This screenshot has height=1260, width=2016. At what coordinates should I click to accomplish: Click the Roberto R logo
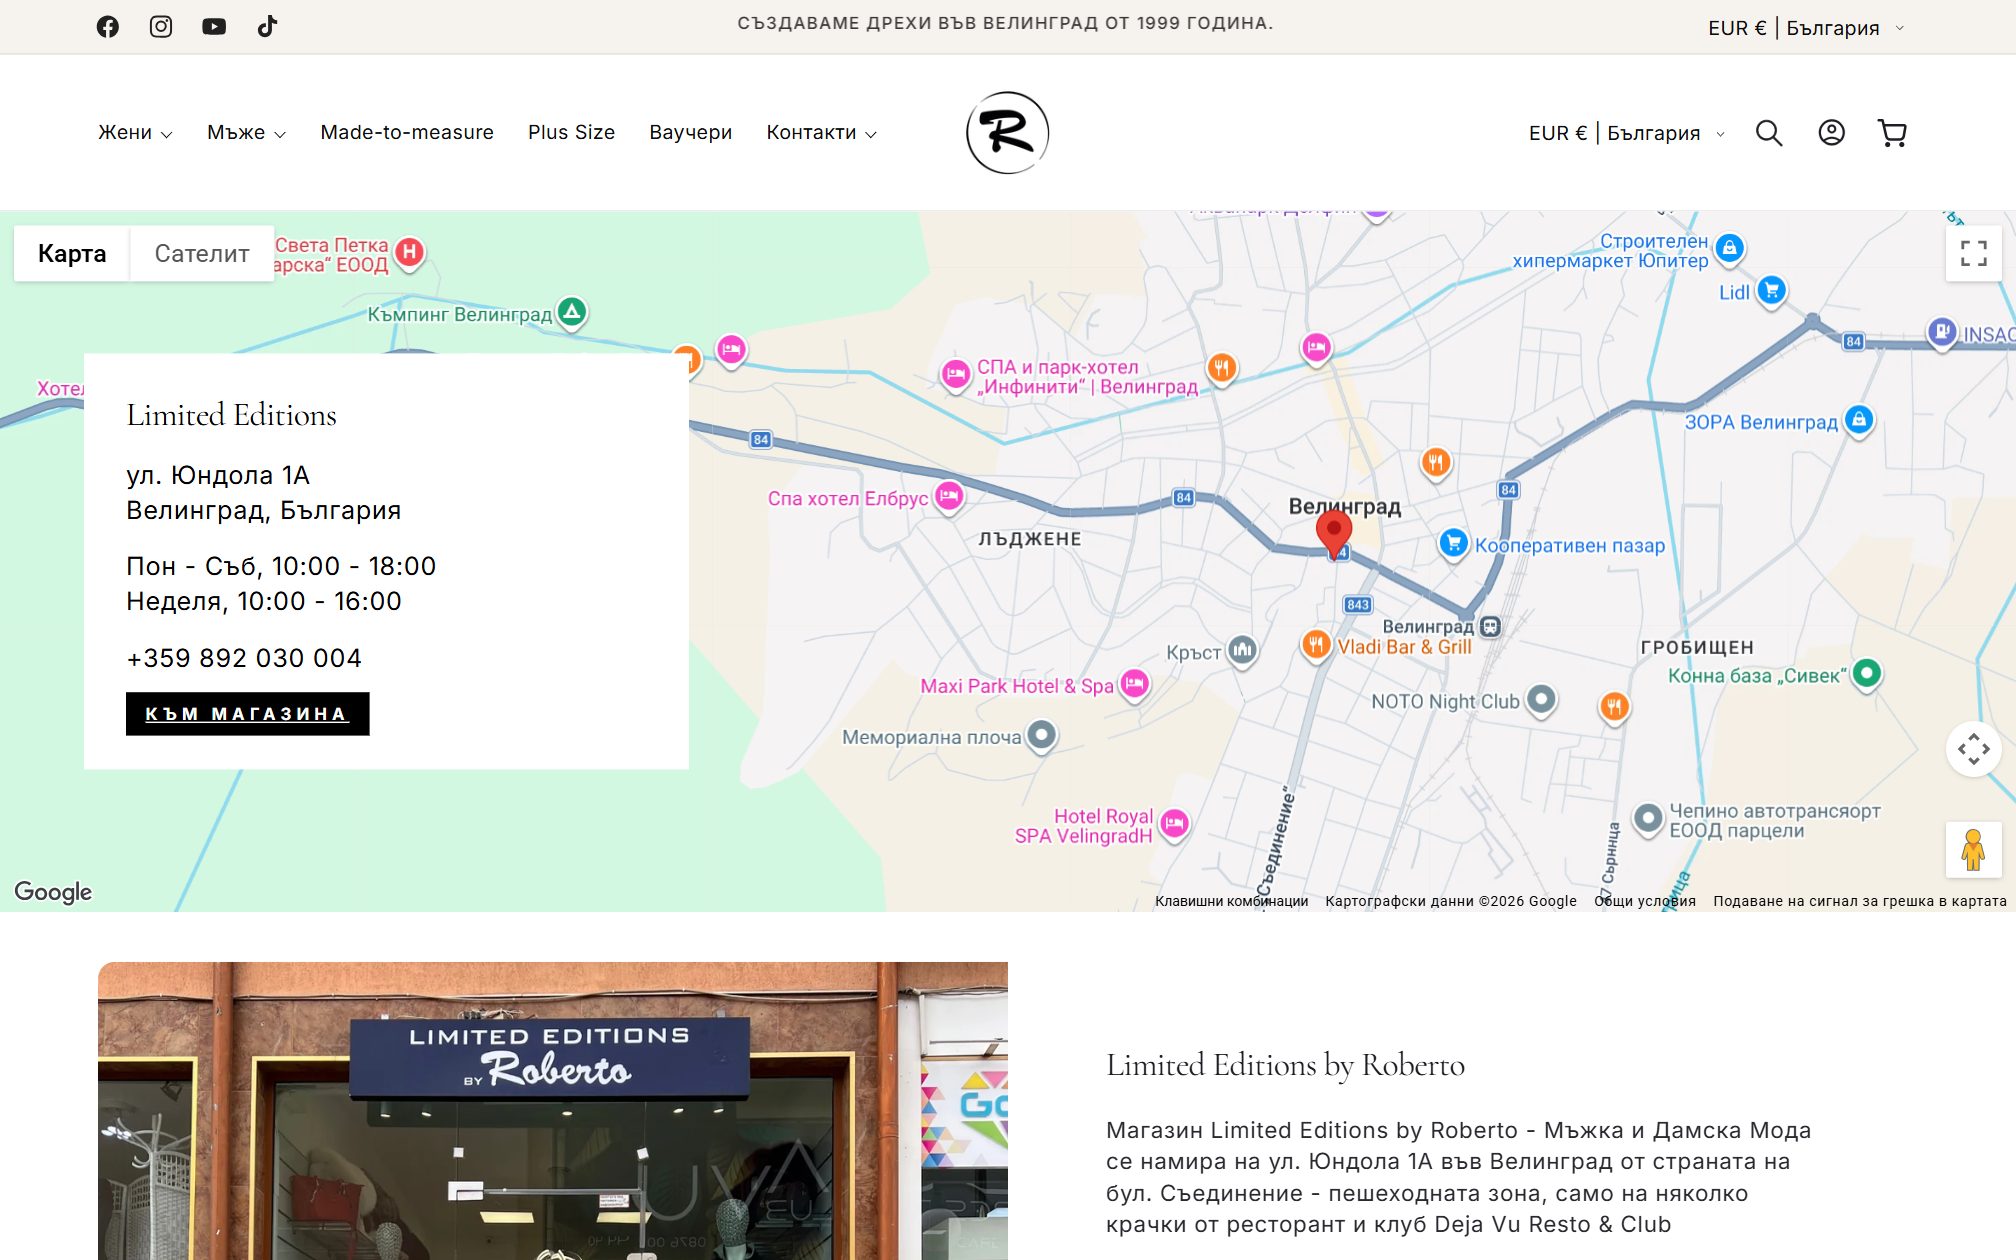(x=1007, y=133)
